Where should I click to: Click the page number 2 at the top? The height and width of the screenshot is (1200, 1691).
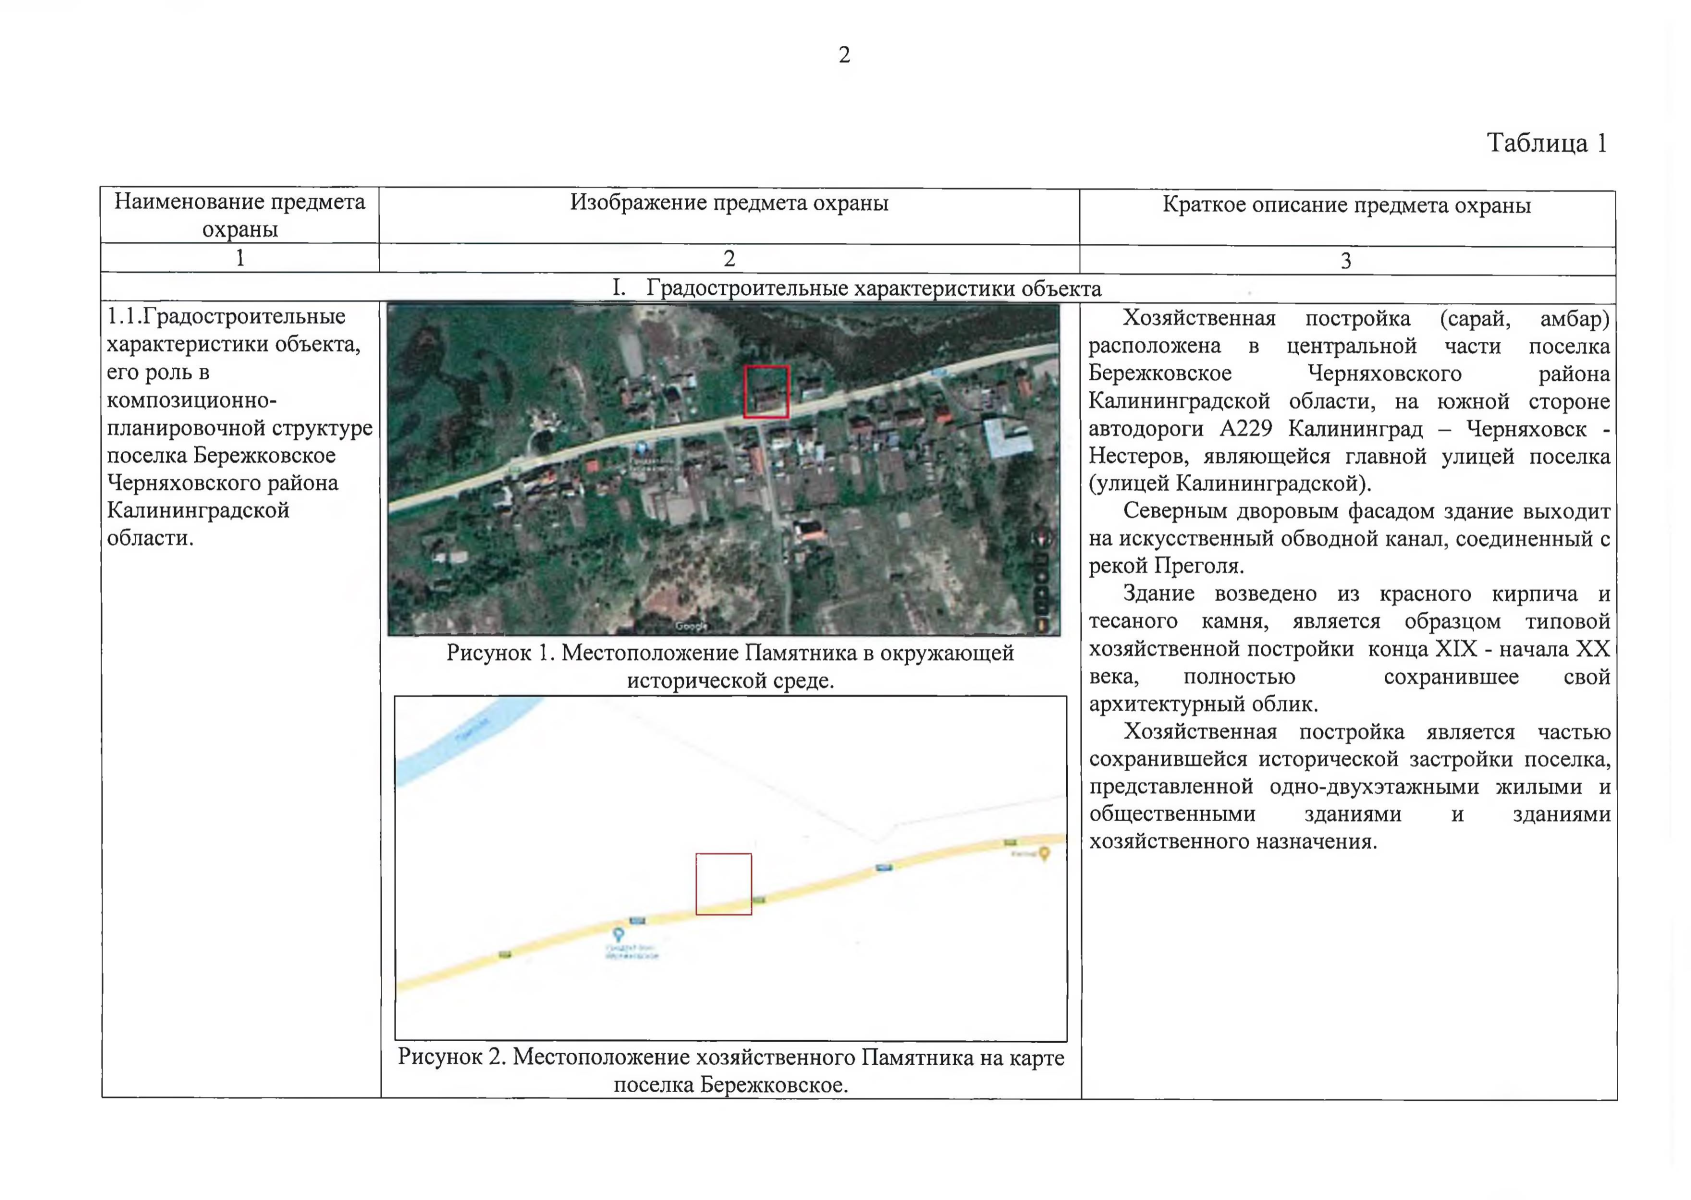click(x=844, y=55)
